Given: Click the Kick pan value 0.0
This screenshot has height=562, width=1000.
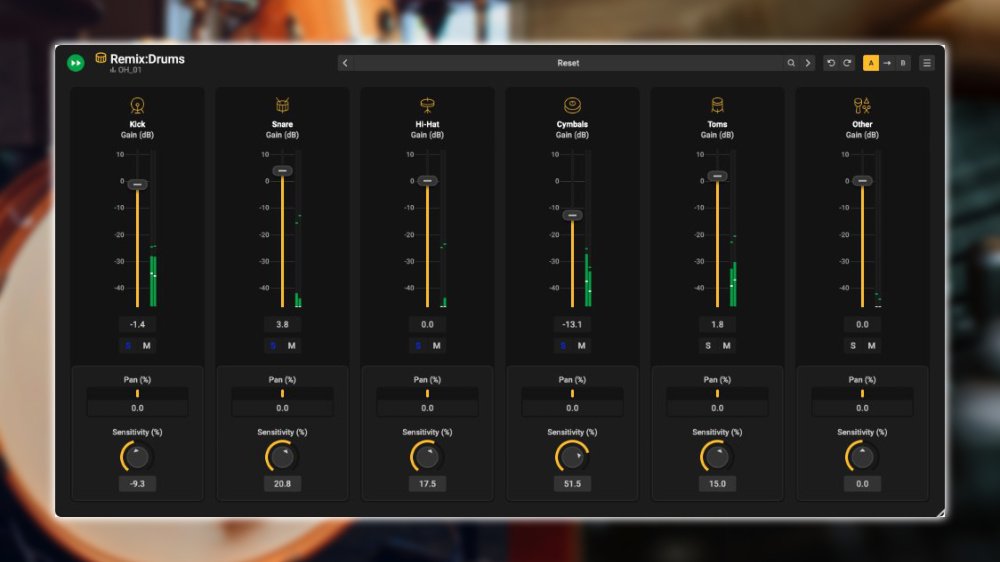Looking at the screenshot, I should click(x=137, y=408).
